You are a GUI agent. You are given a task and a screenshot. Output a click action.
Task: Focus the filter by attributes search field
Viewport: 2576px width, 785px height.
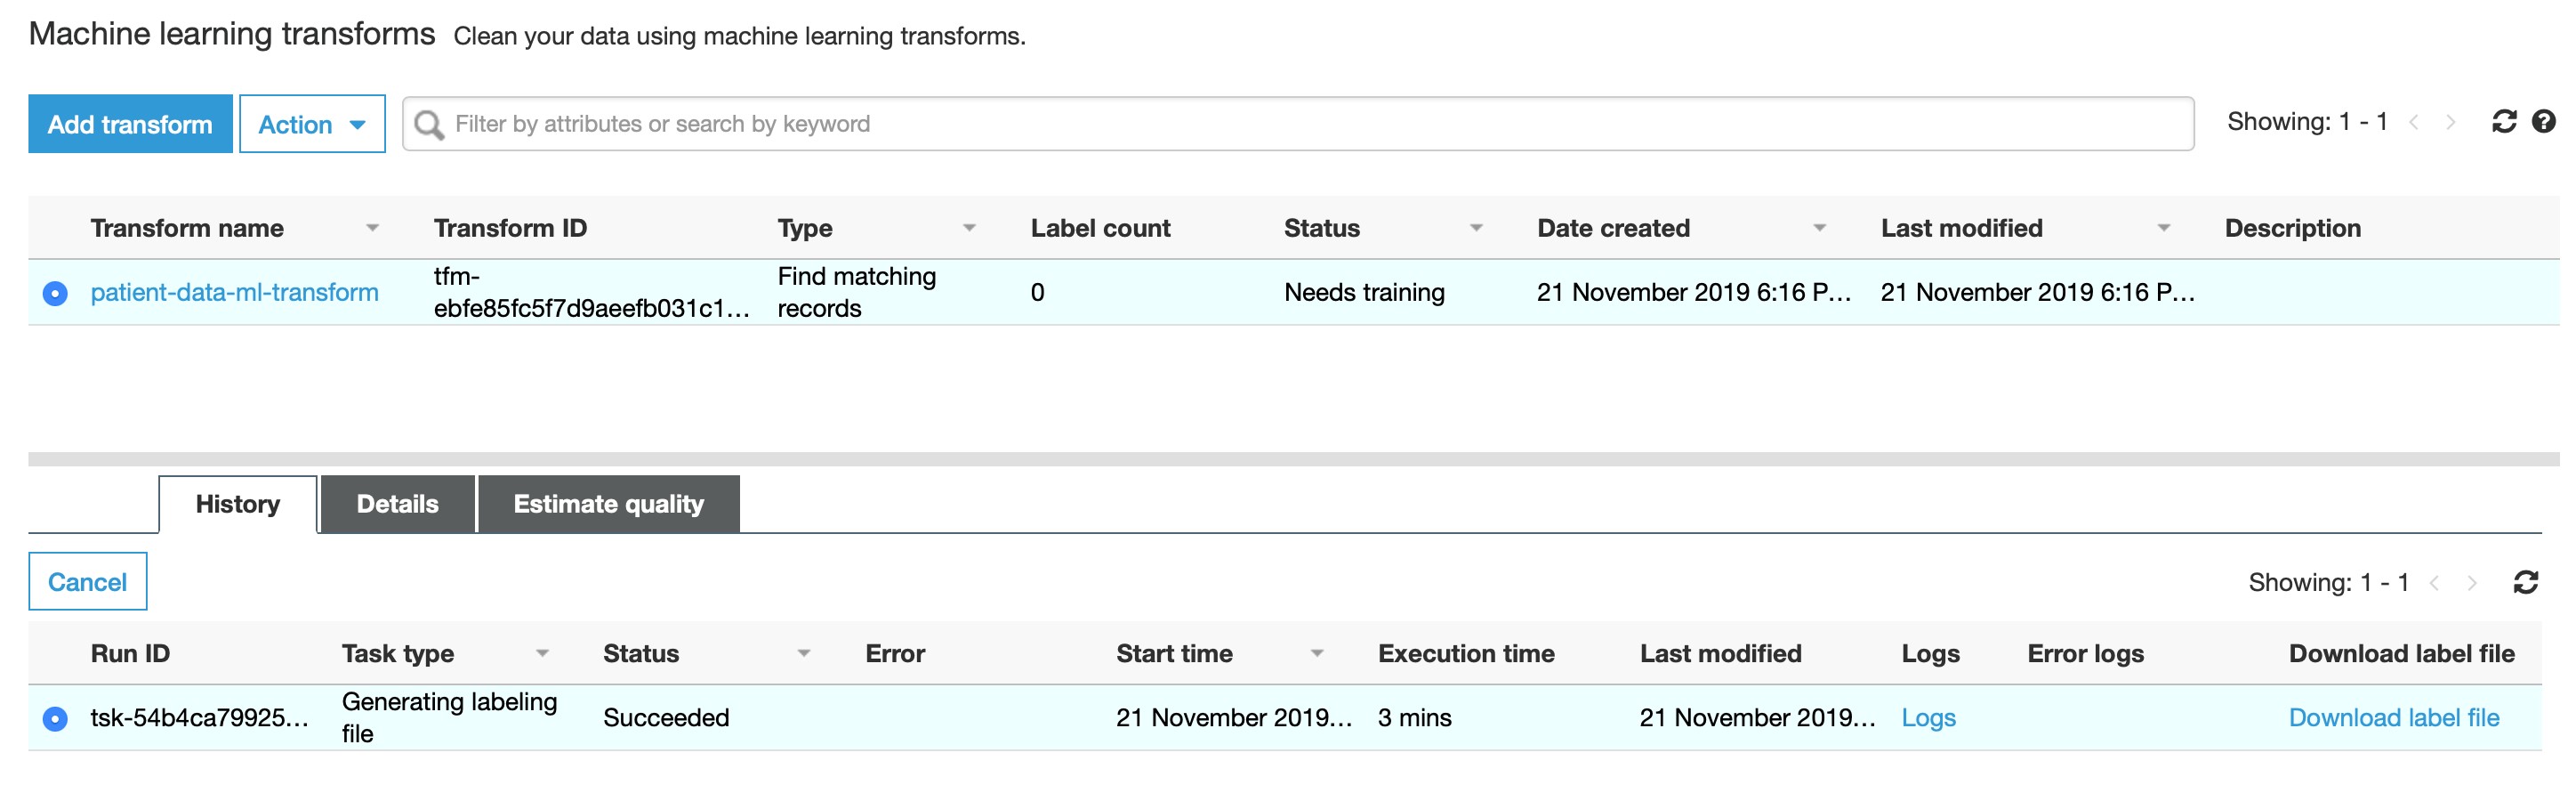tap(1300, 124)
